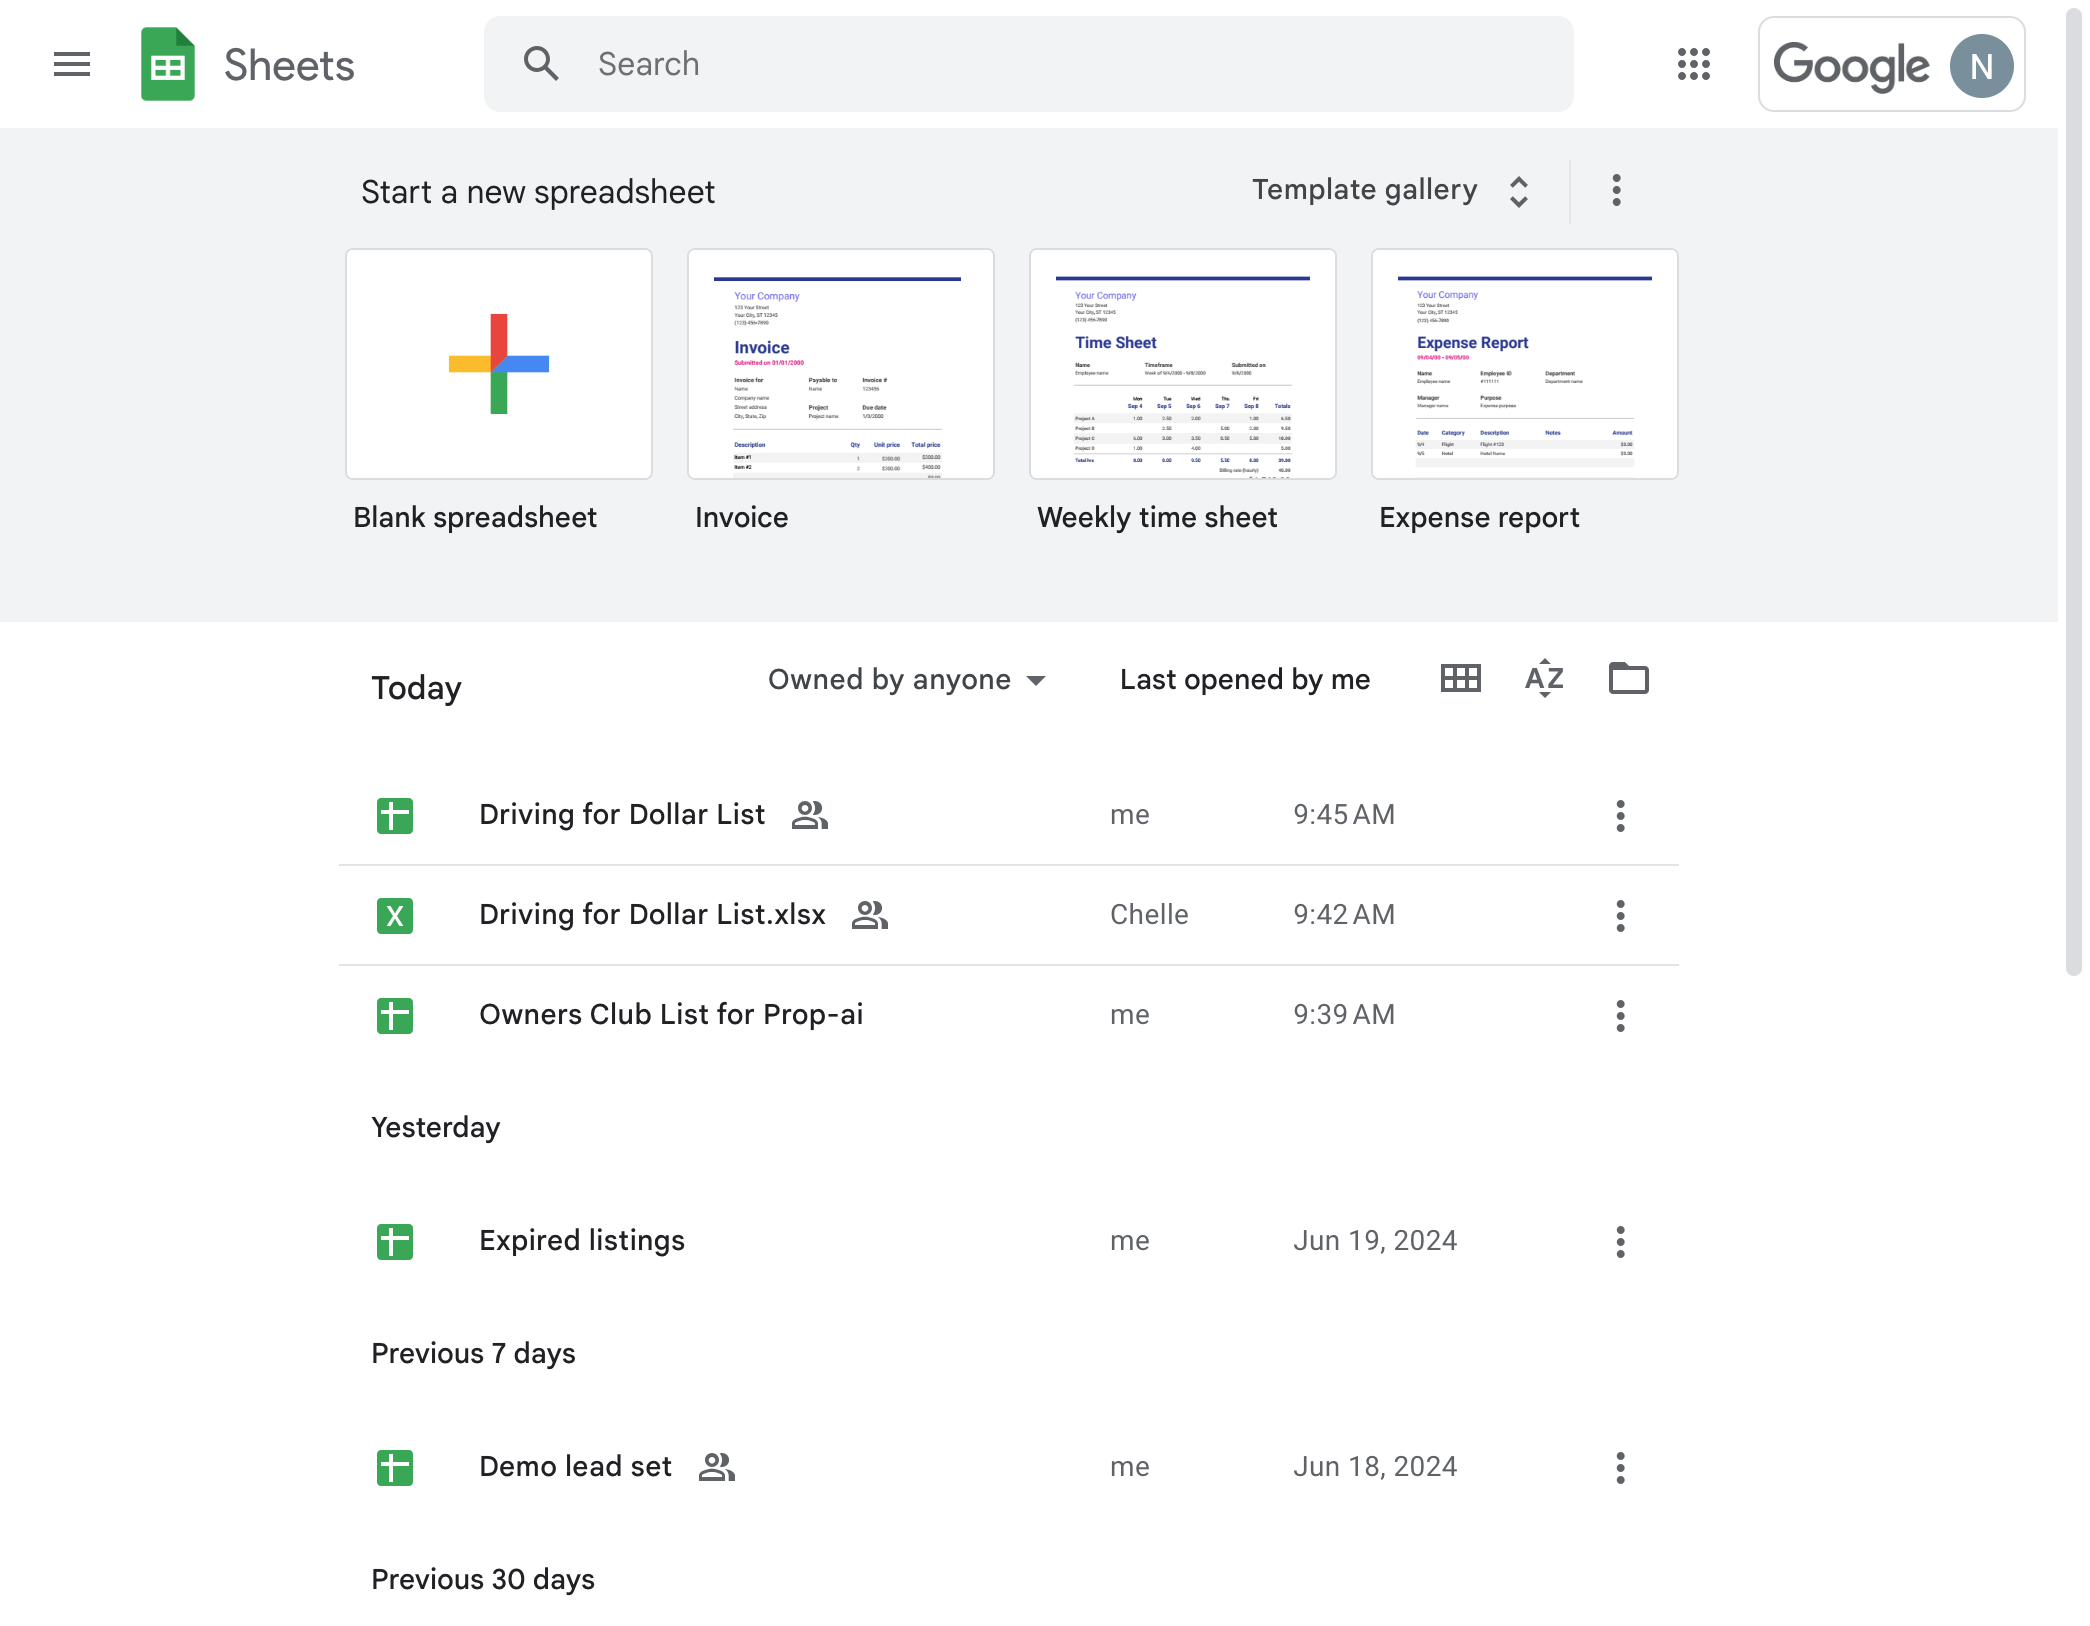Image resolution: width=2090 pixels, height=1626 pixels.
Task: More options for Driving for Dollar List
Action: [x=1620, y=815]
